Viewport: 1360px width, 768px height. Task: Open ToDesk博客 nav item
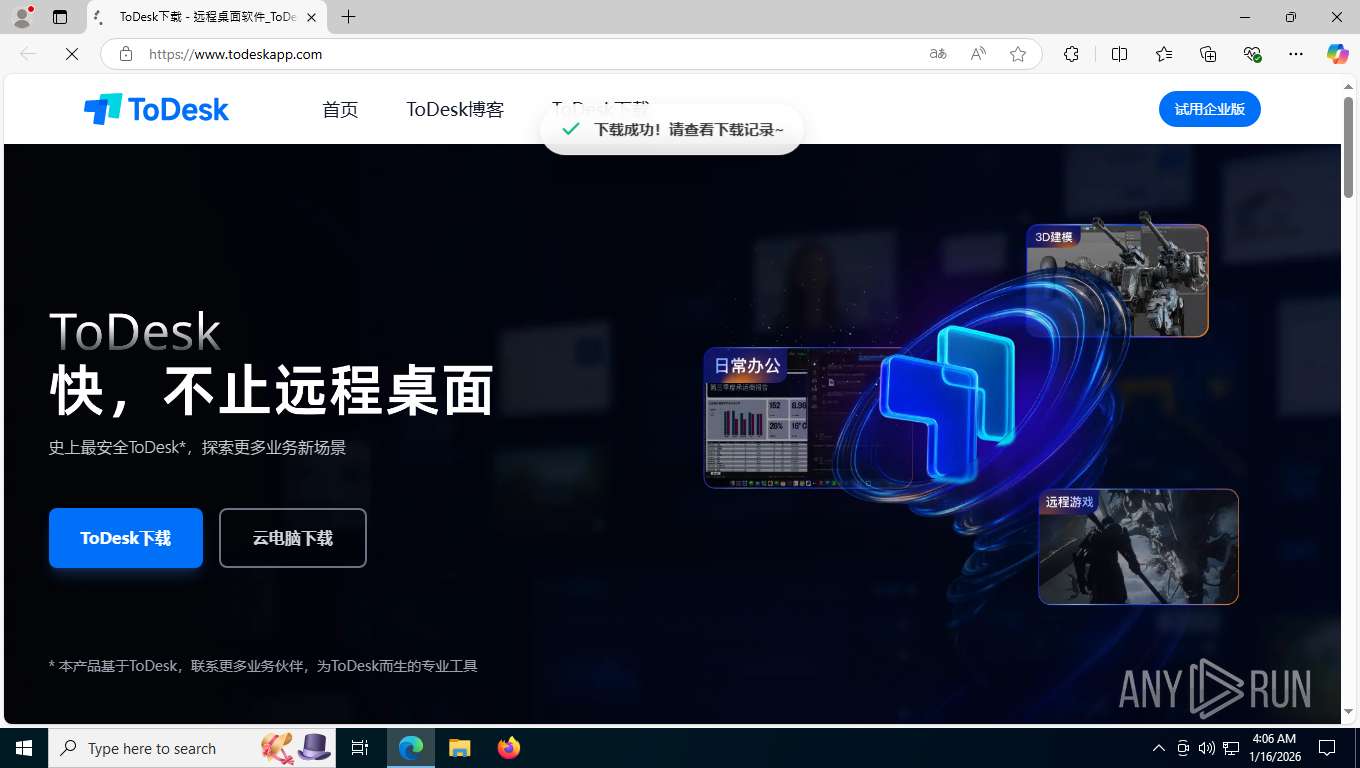tap(455, 109)
